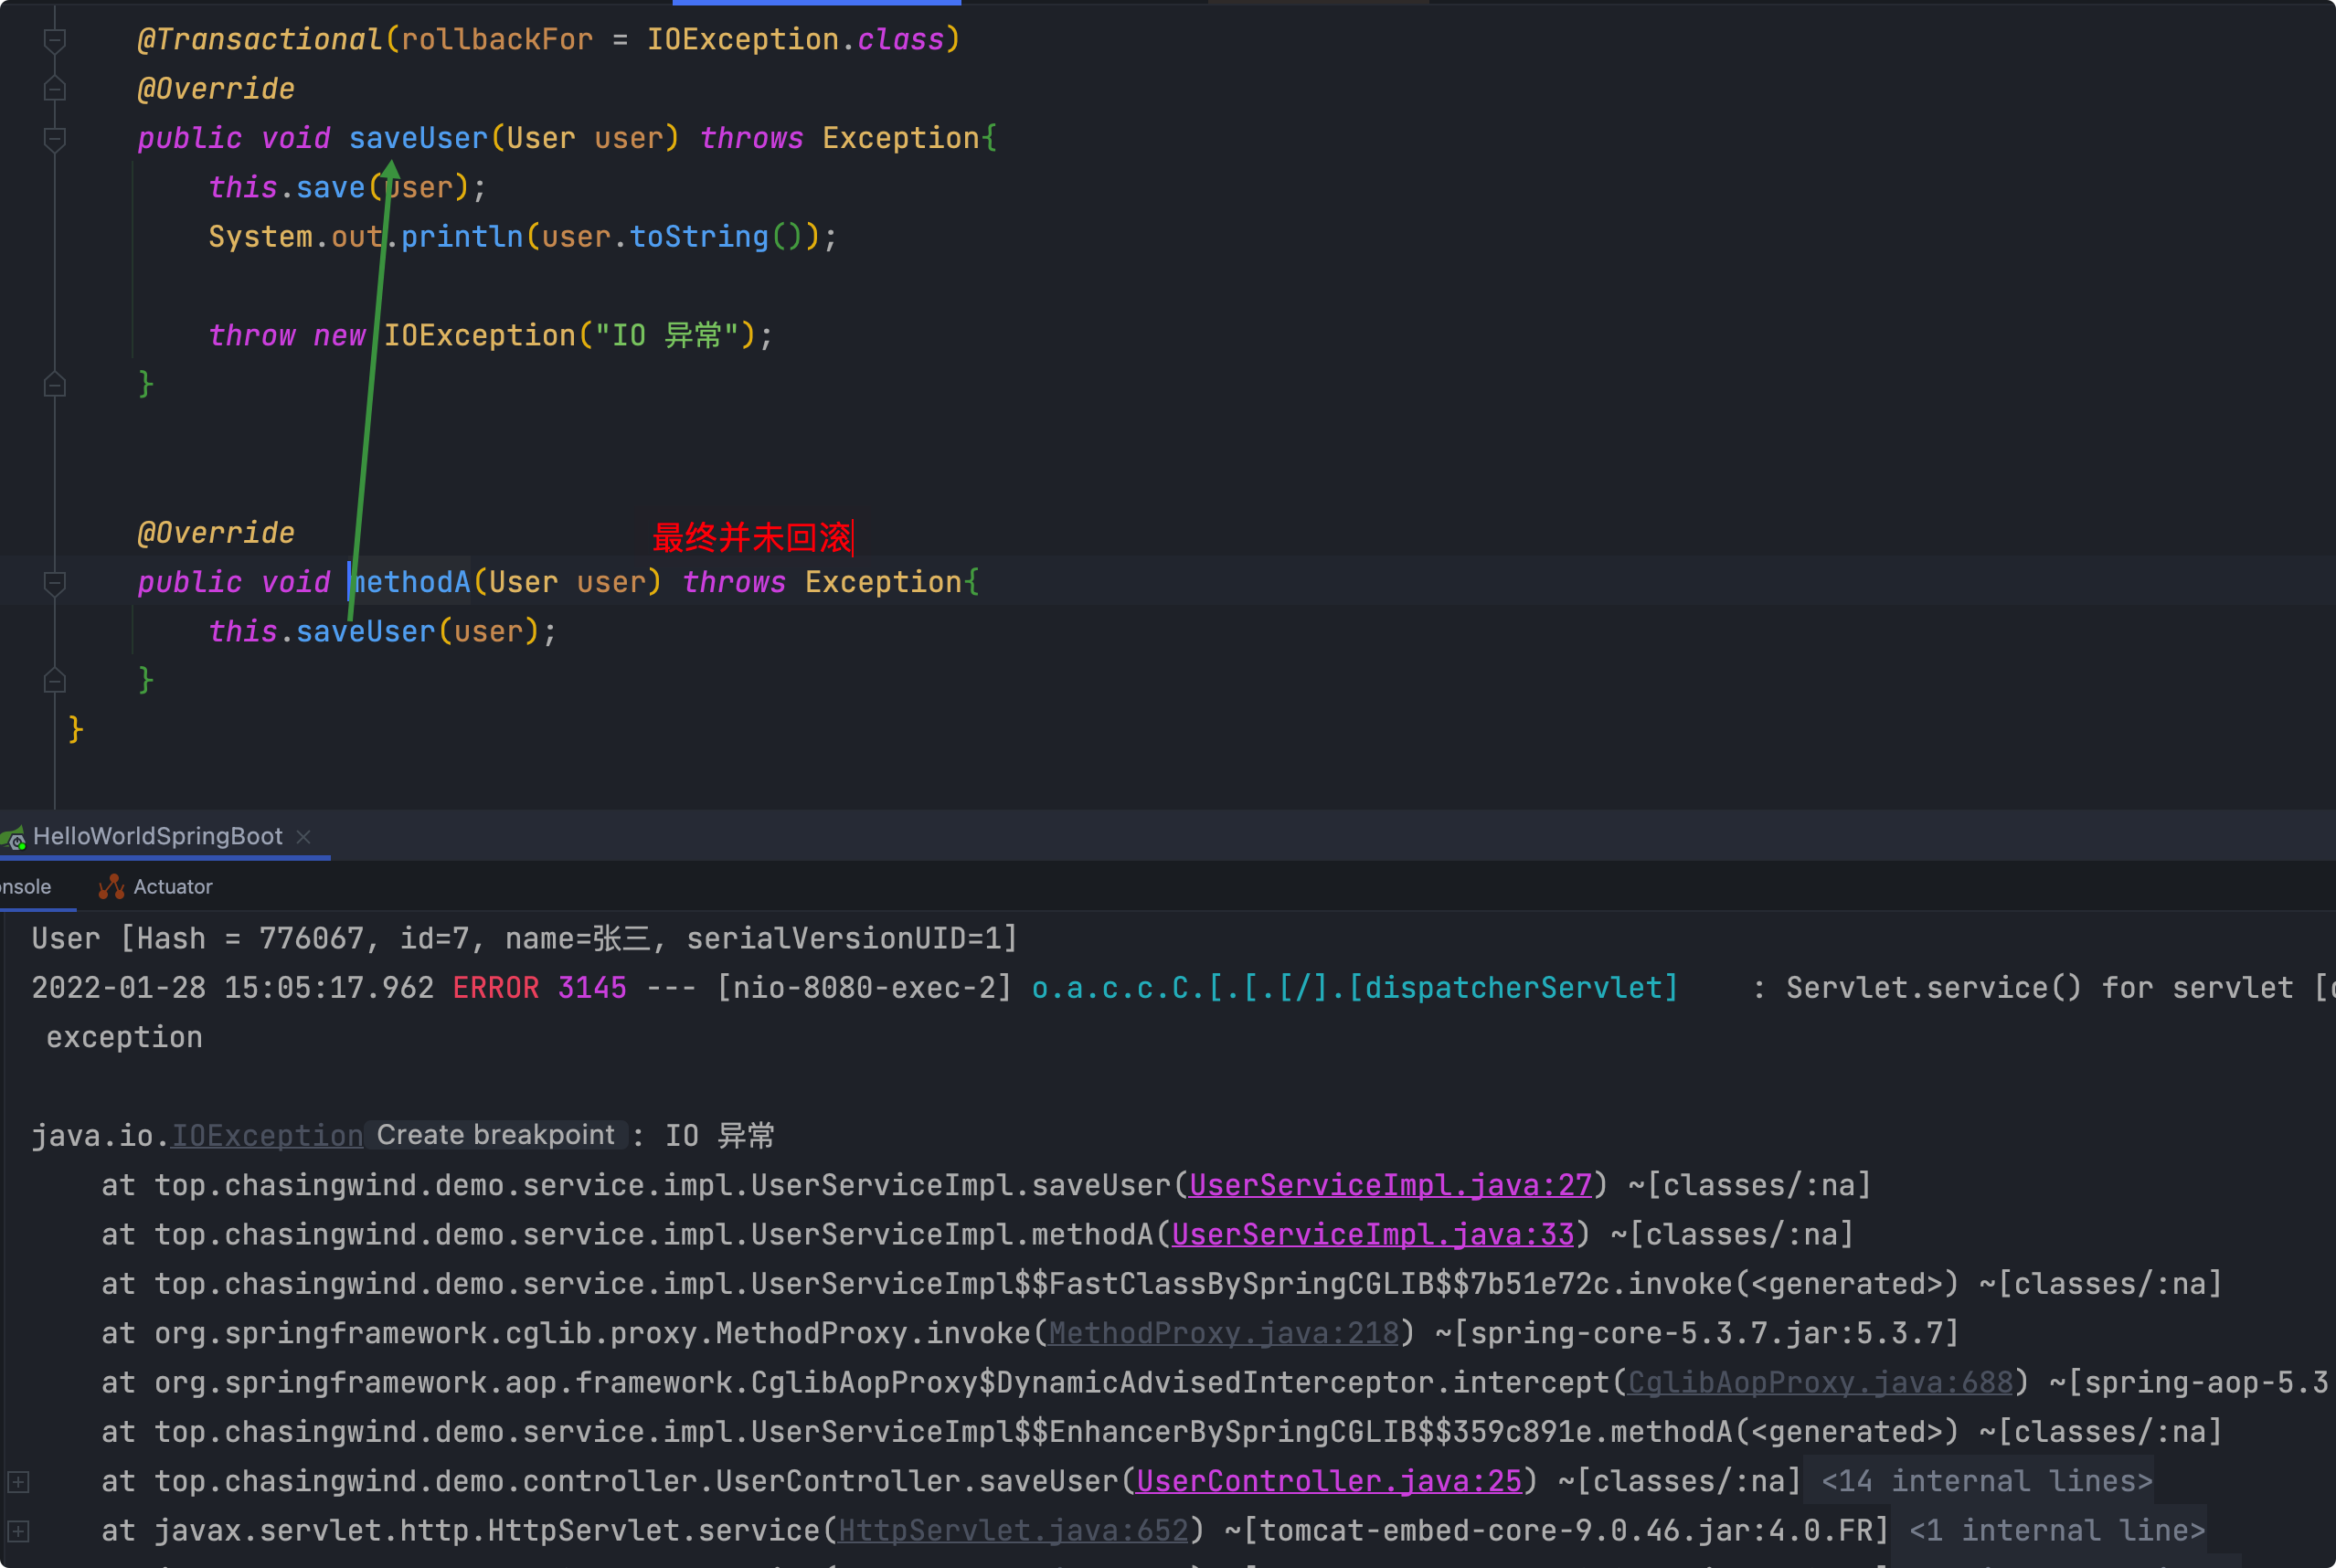Expand the 14 internal lines fold
This screenshot has width=2336, height=1568.
[1985, 1481]
